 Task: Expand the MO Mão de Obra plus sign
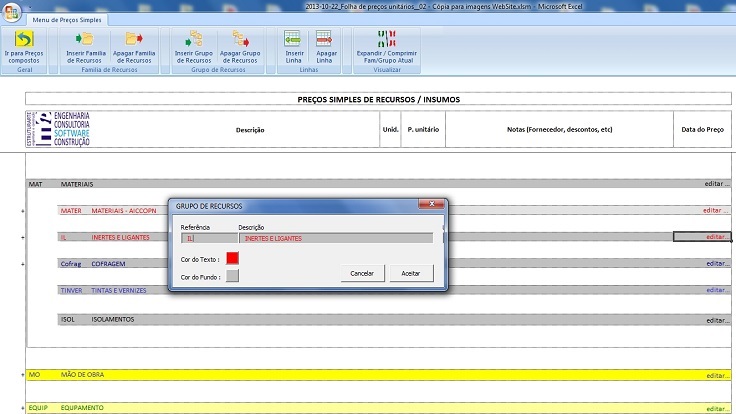tap(22, 375)
